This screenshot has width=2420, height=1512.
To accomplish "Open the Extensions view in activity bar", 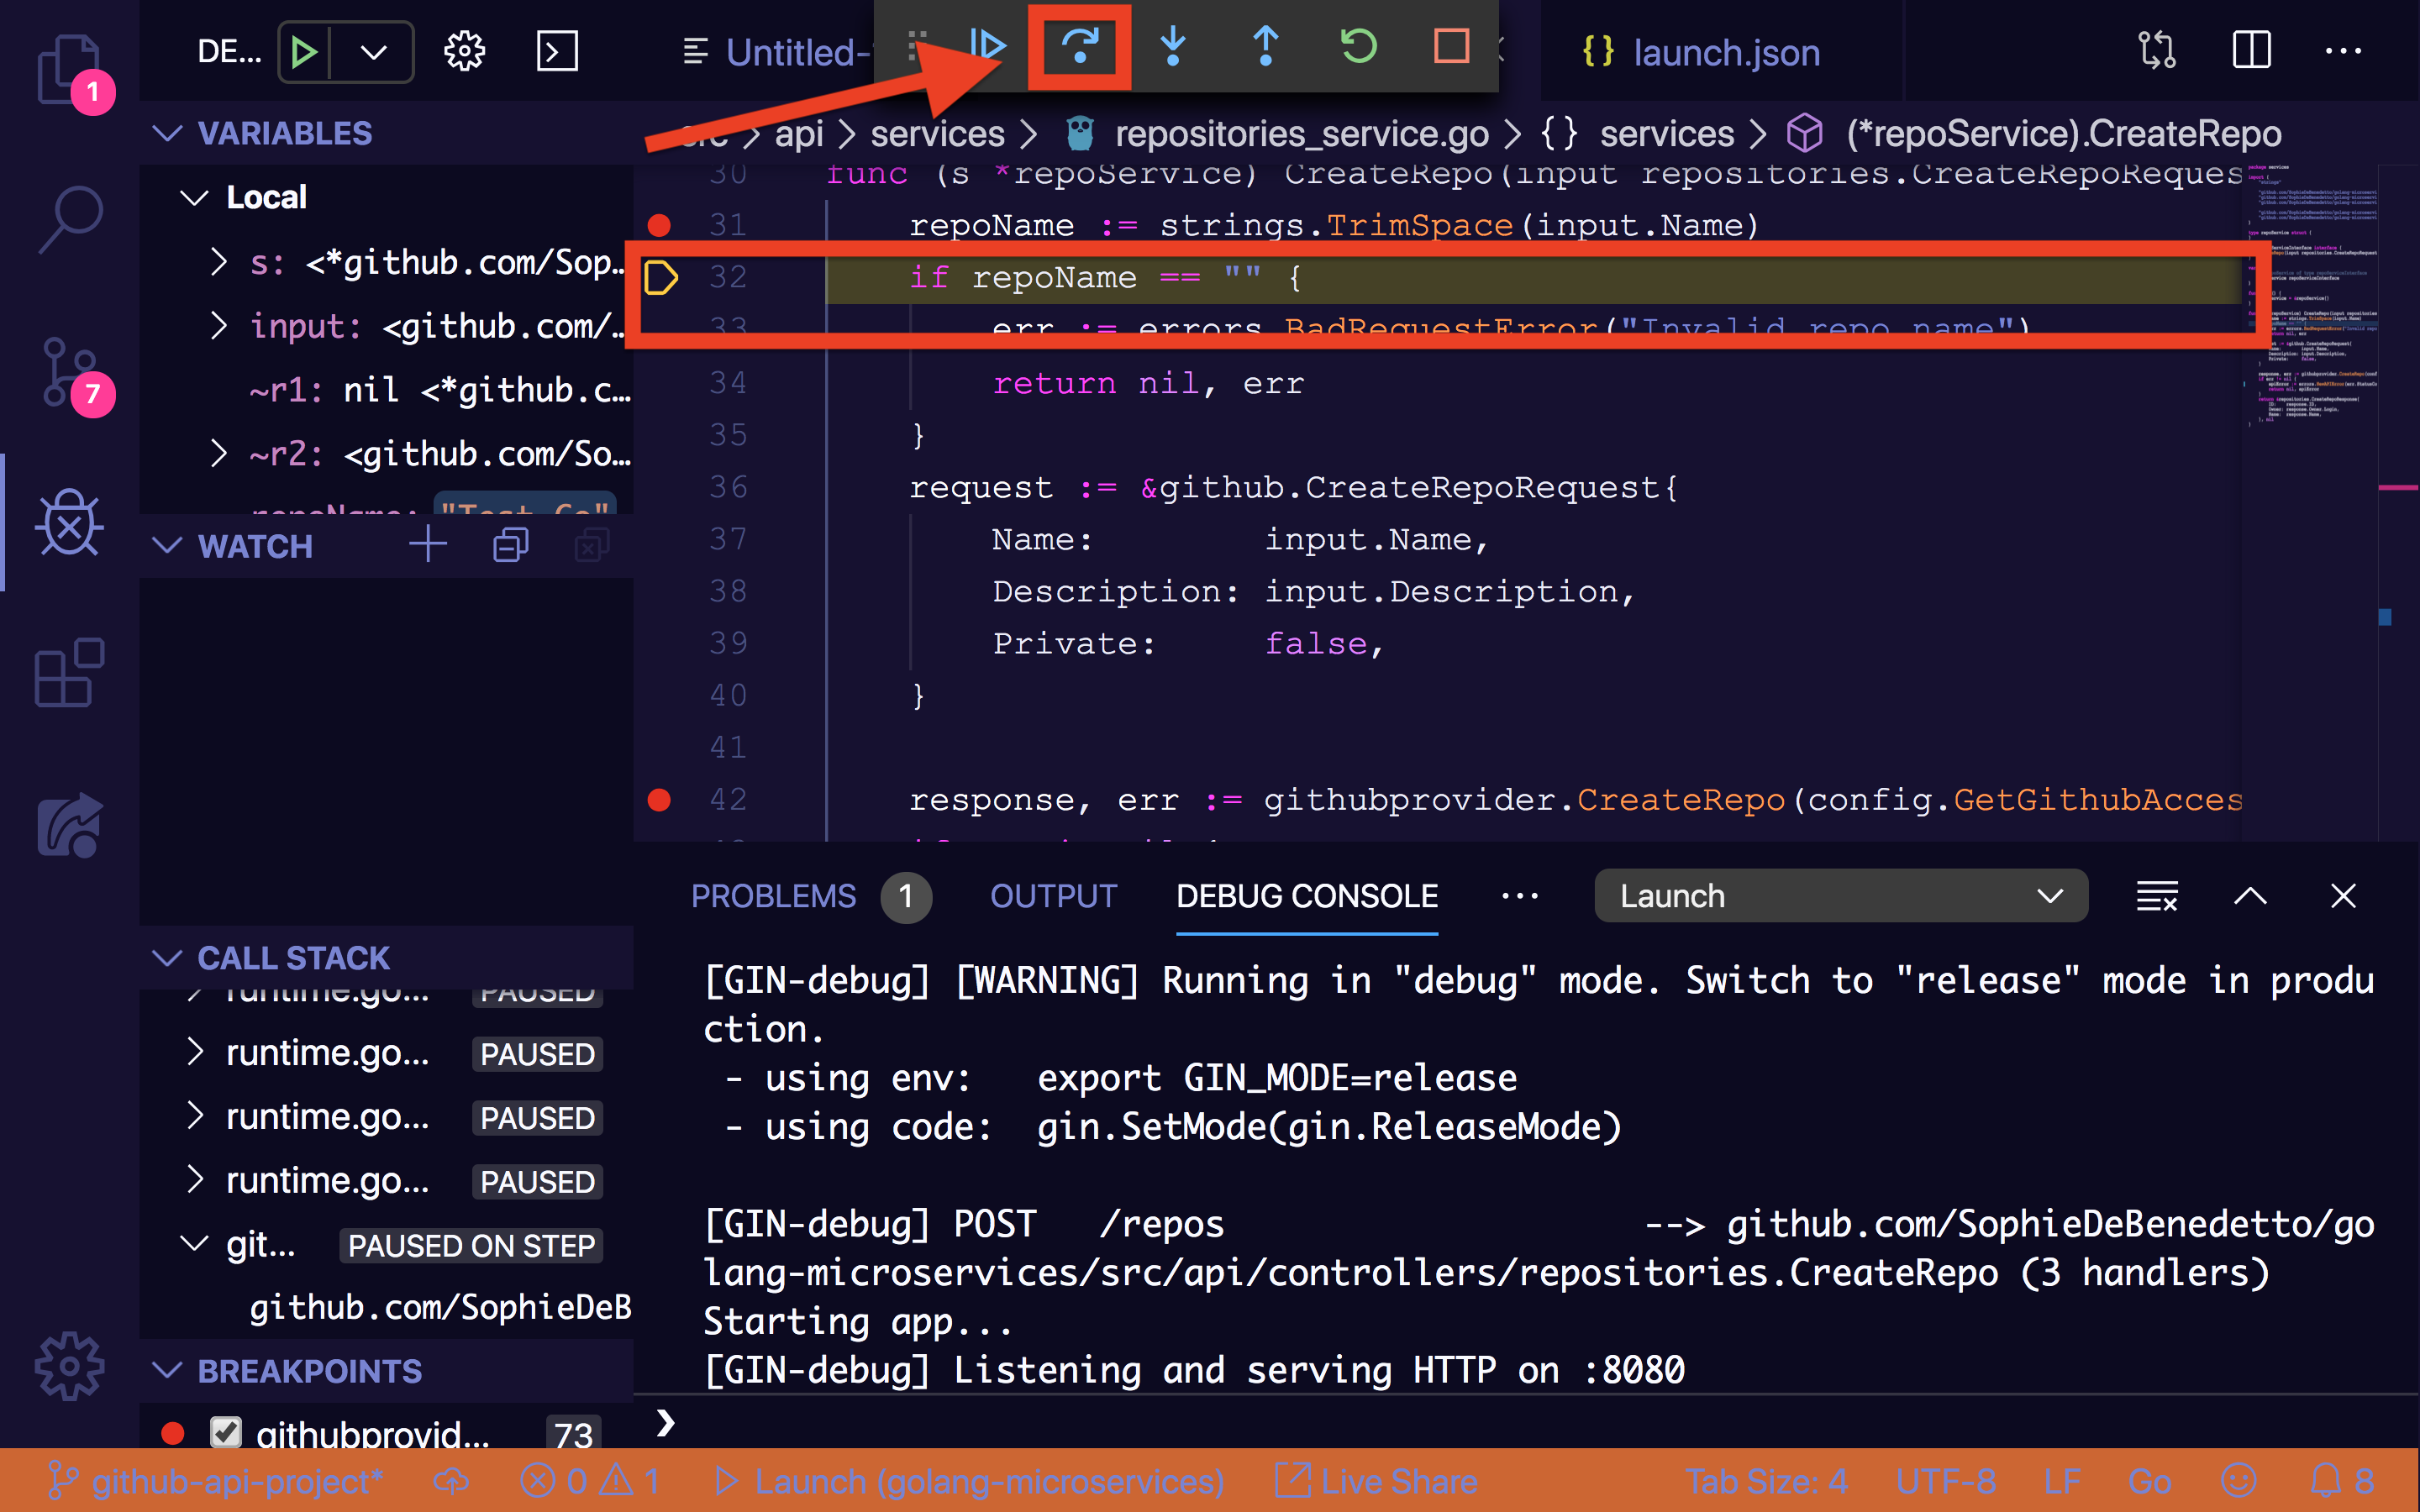I will point(69,673).
